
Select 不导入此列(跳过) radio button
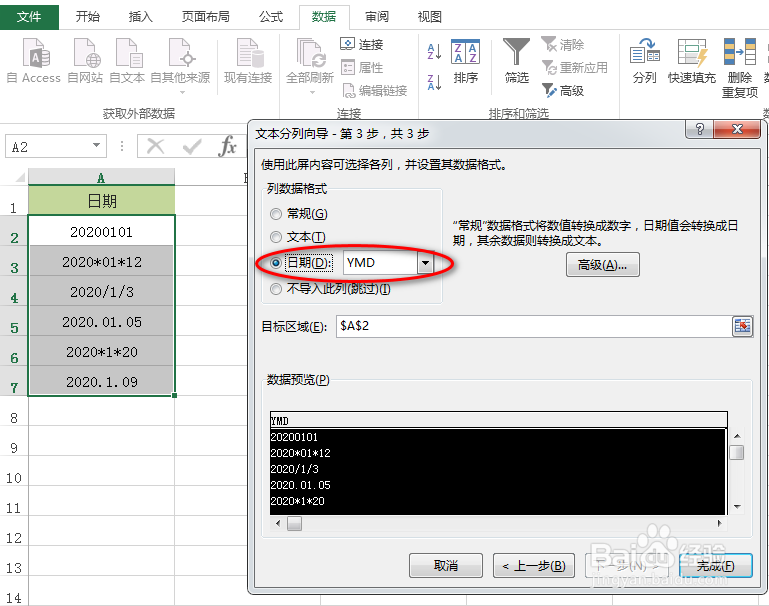point(276,289)
